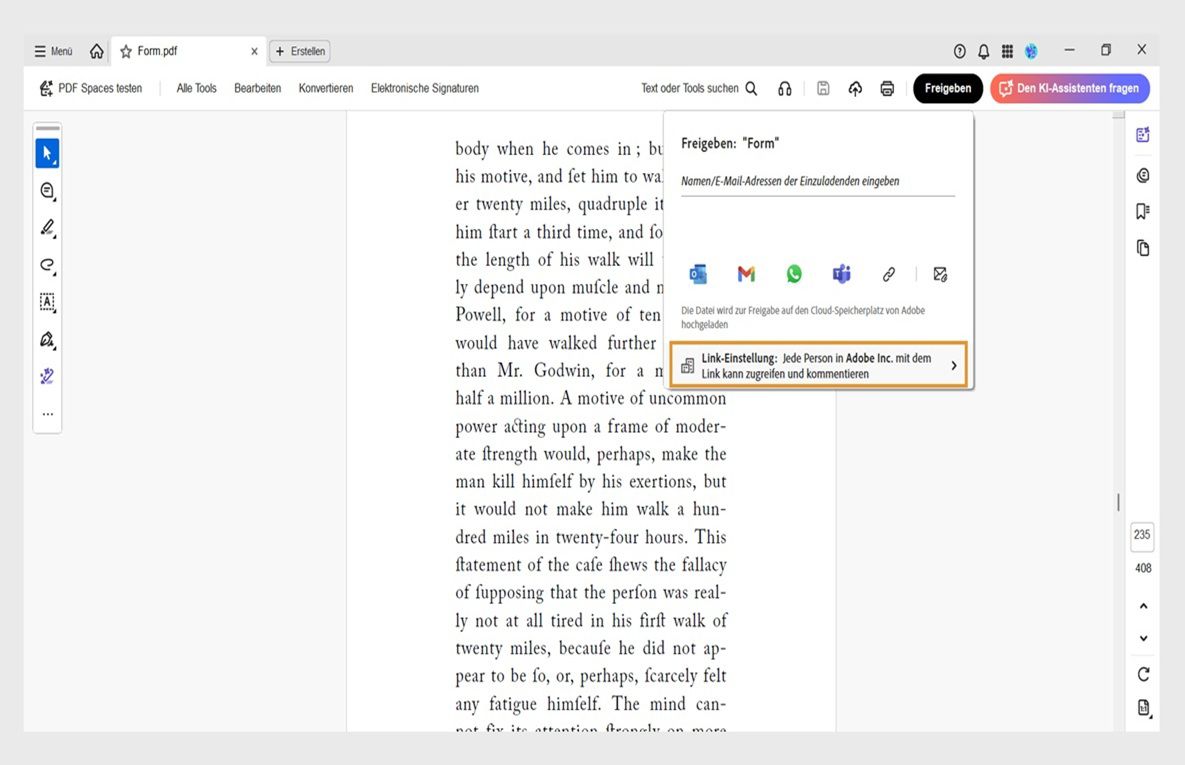Print the document via the printer icon
This screenshot has height=765, width=1185.
887,88
